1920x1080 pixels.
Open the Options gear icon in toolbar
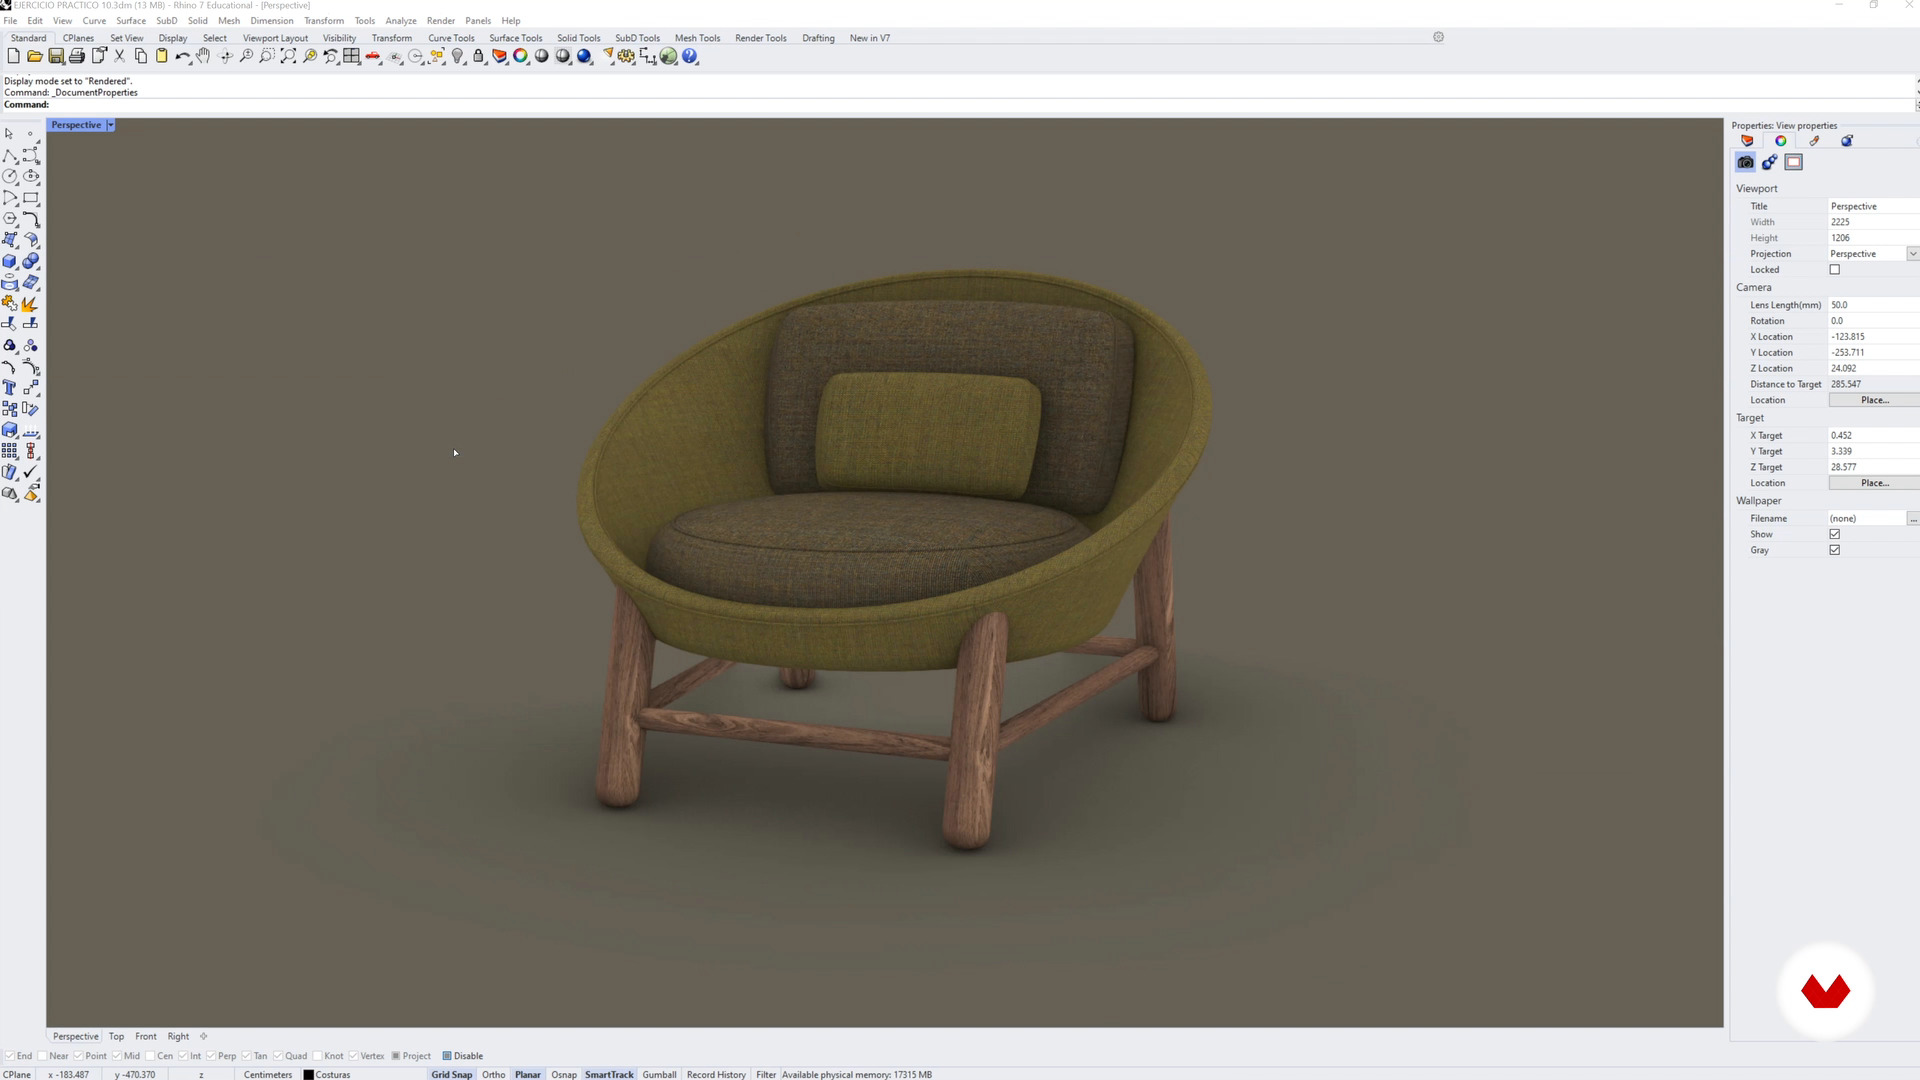[x=626, y=56]
